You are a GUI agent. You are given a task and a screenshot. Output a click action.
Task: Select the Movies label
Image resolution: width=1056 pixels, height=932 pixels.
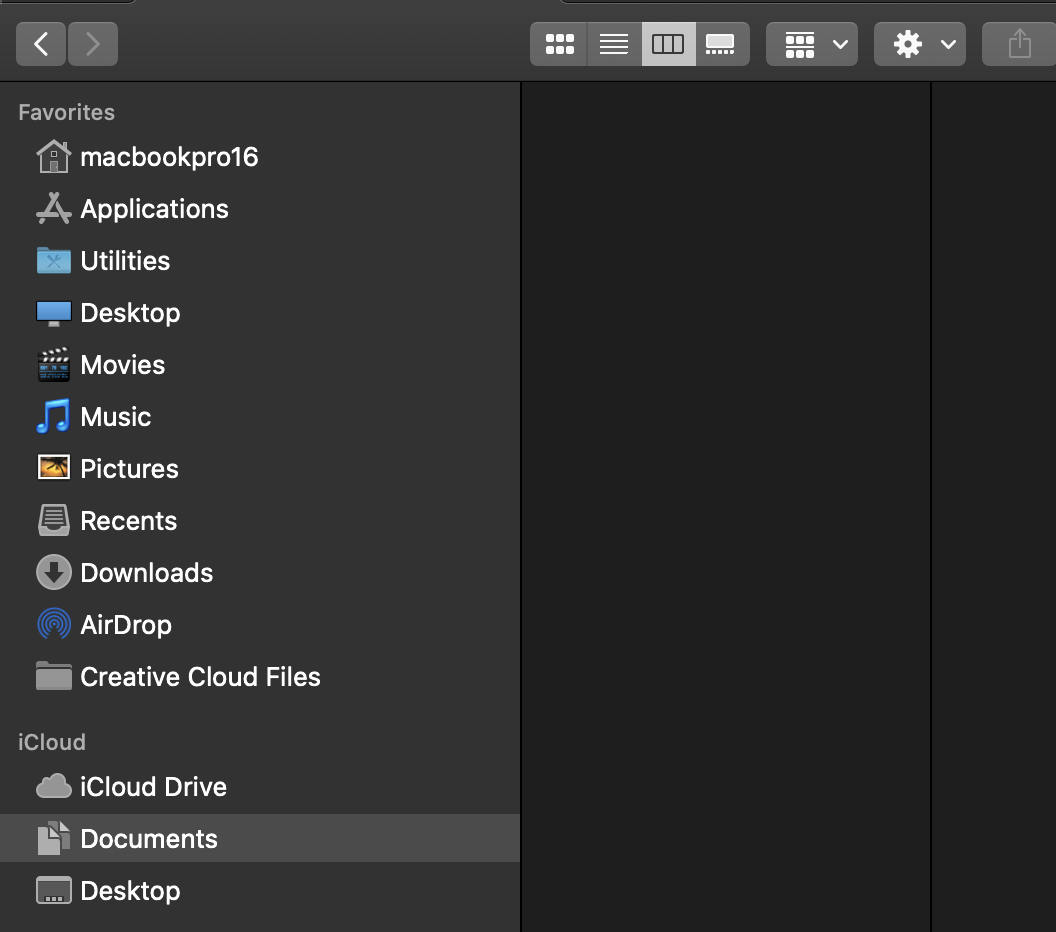pyautogui.click(x=123, y=365)
